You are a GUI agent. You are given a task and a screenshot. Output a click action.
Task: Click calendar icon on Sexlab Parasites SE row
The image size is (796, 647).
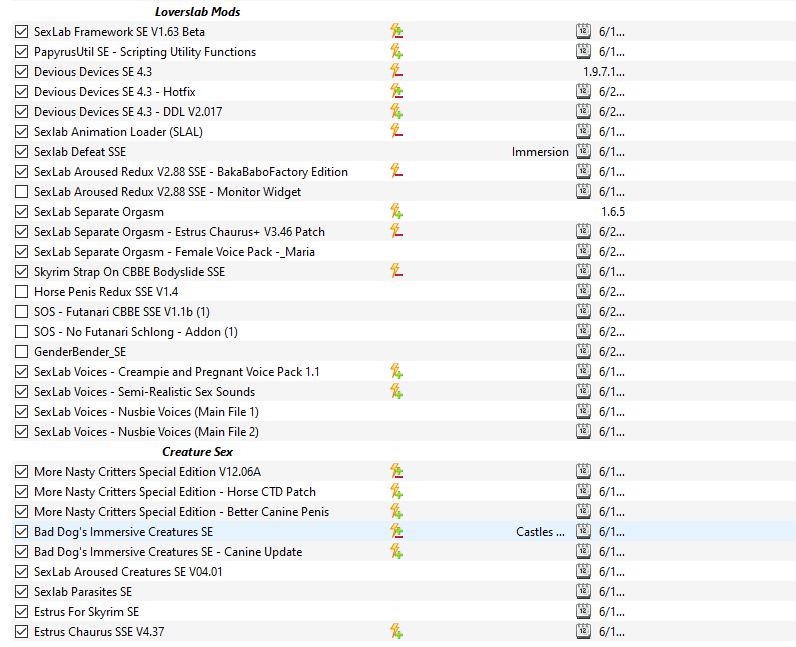point(583,592)
